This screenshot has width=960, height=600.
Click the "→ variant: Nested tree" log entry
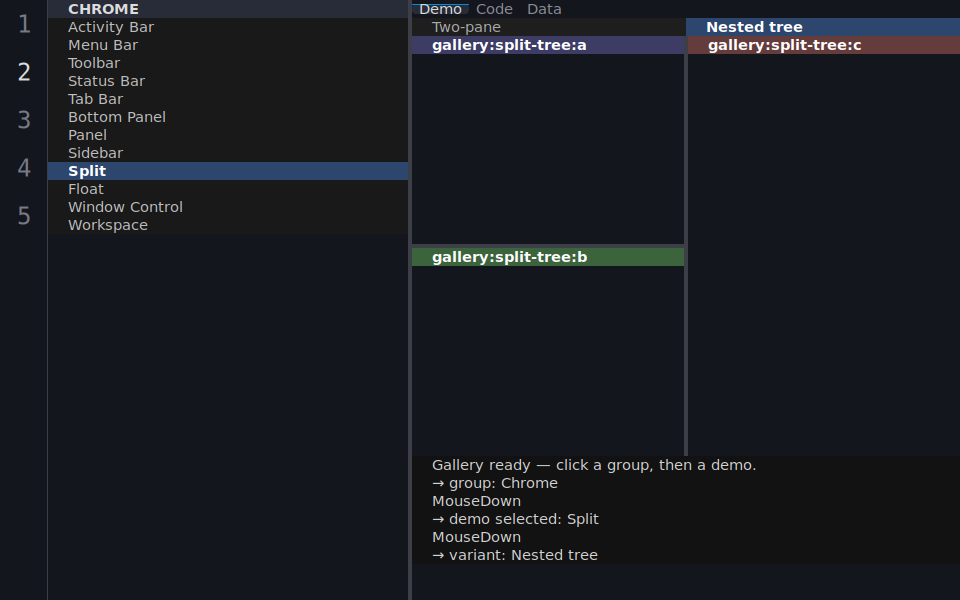[686, 555]
